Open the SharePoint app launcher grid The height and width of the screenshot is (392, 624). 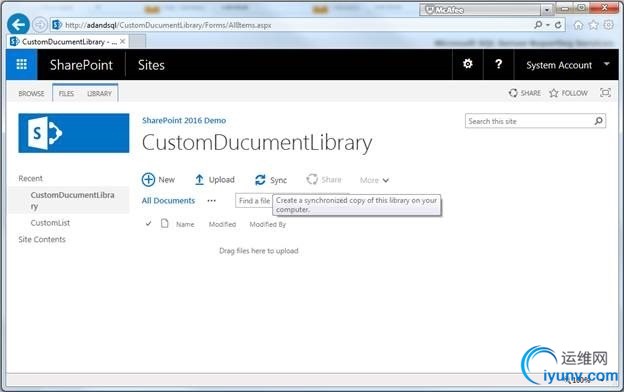(21, 64)
